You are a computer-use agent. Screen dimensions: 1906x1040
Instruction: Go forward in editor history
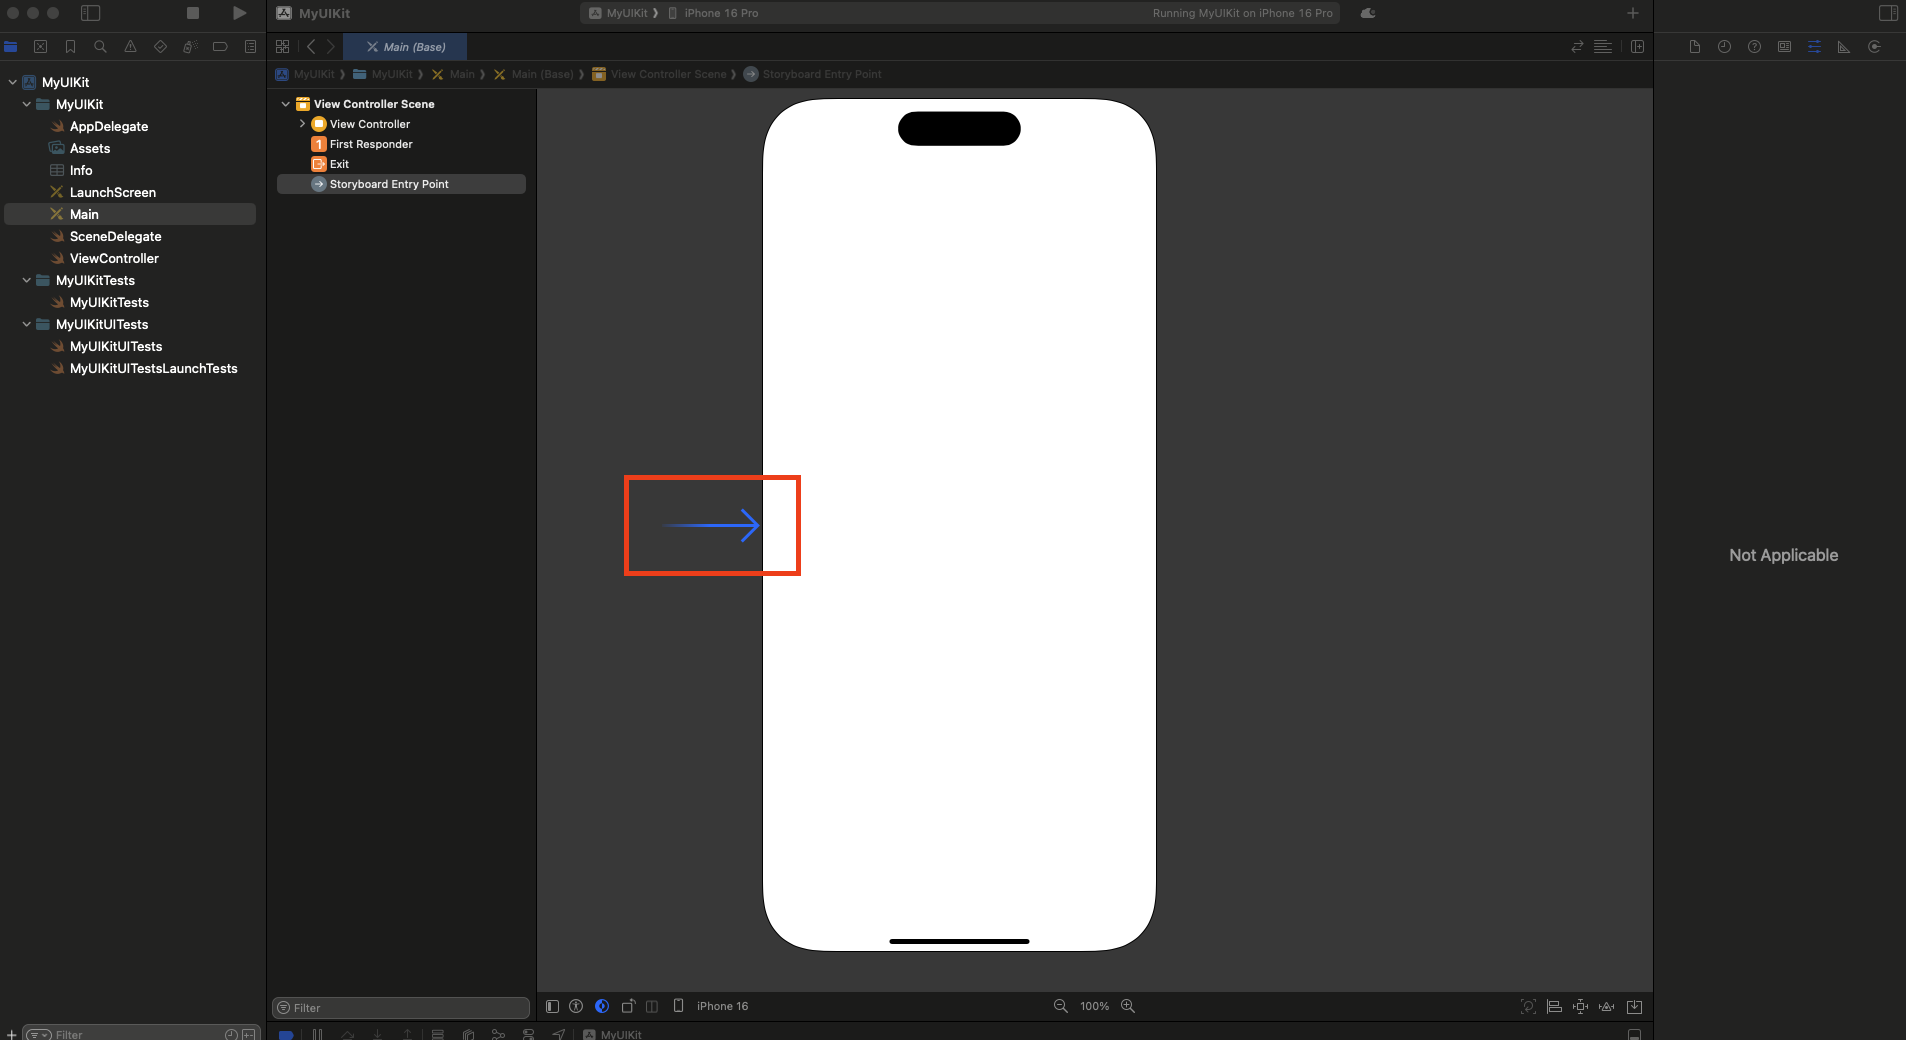(x=331, y=47)
